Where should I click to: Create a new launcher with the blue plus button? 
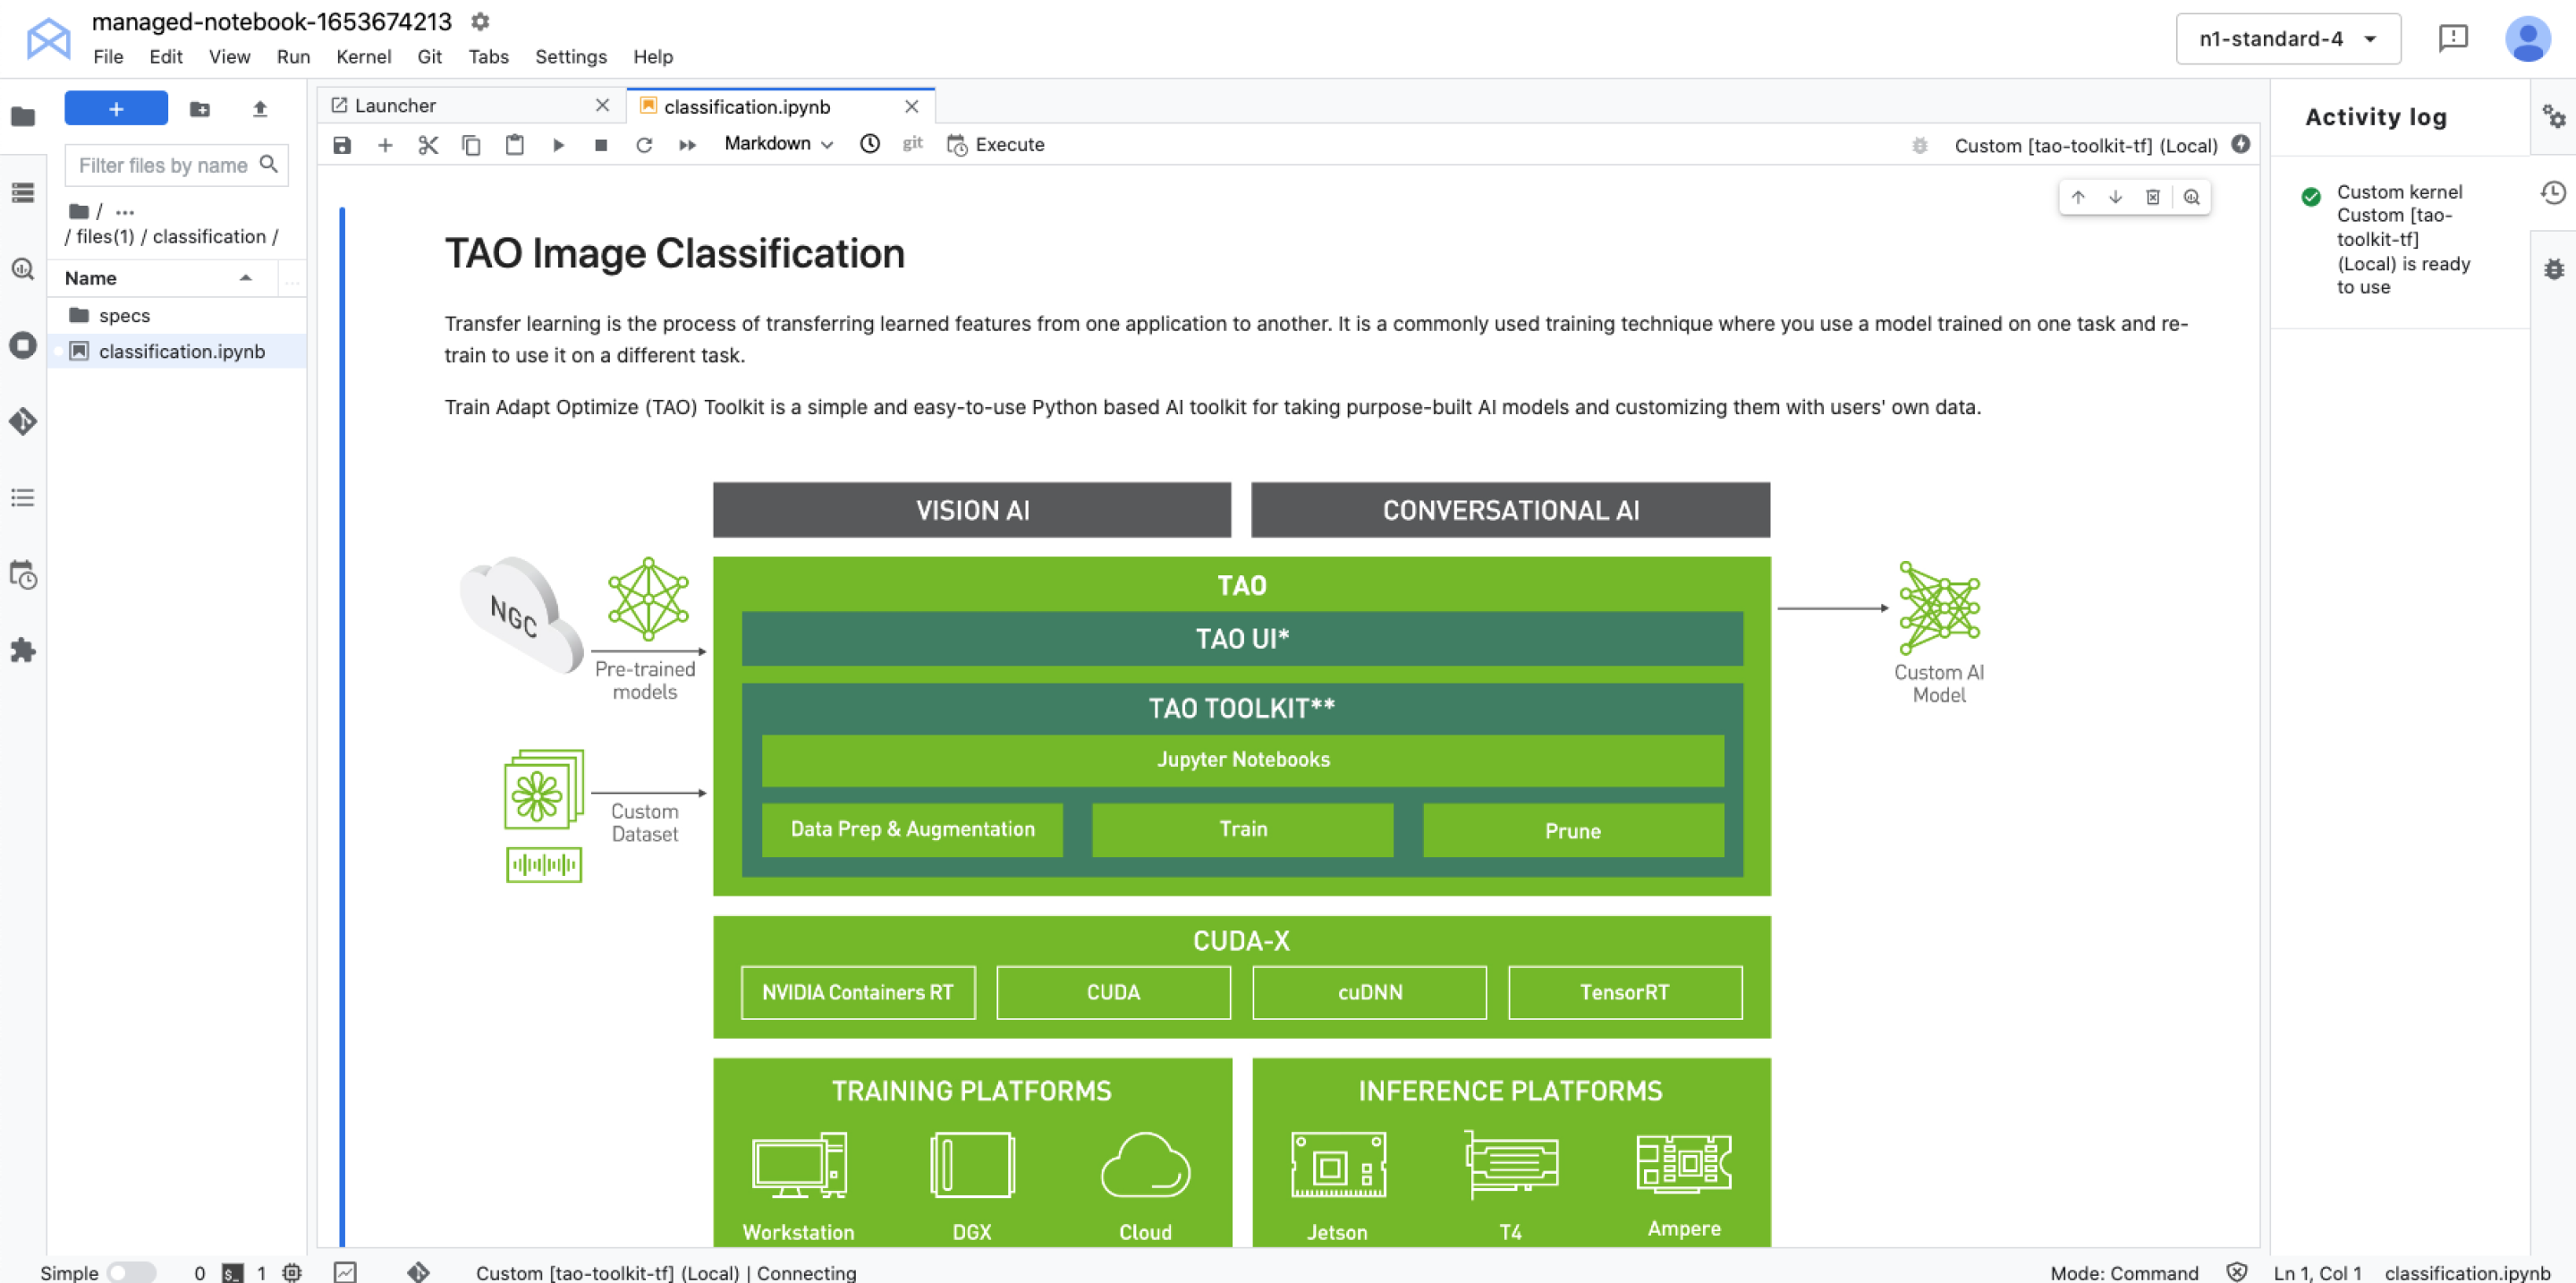(115, 107)
